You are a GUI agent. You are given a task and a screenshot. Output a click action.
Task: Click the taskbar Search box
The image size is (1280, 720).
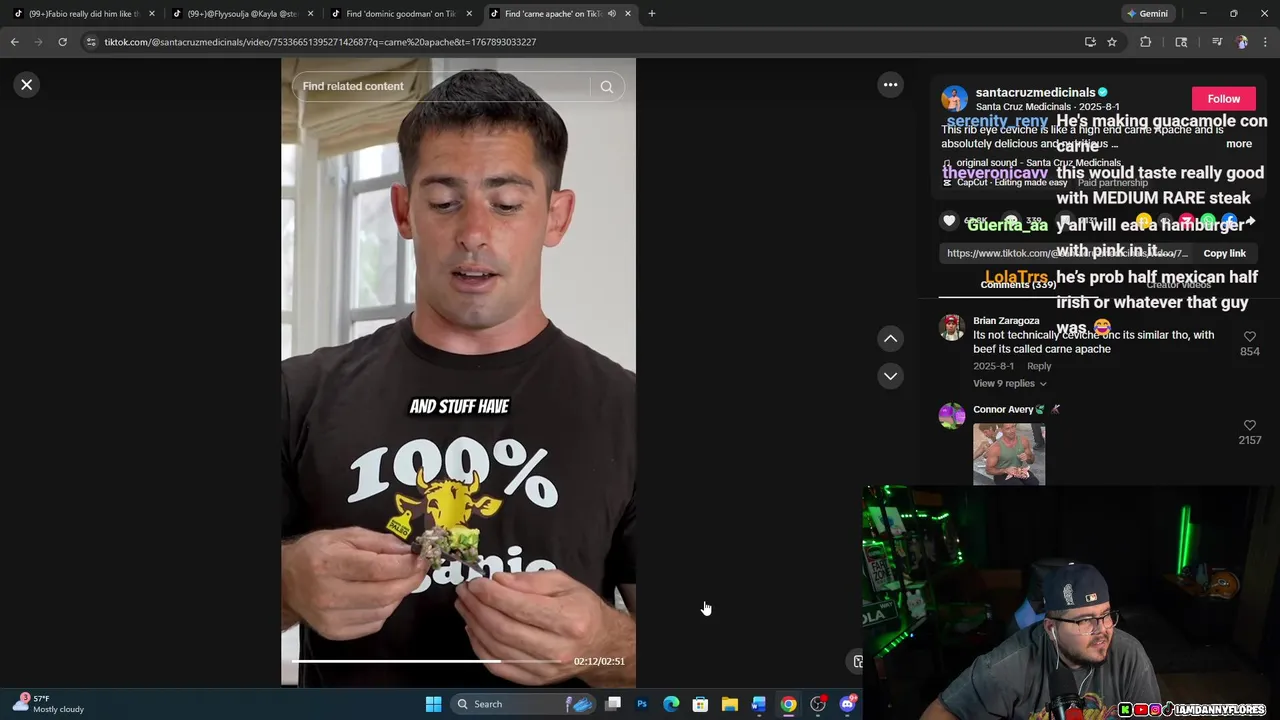pyautogui.click(x=524, y=704)
